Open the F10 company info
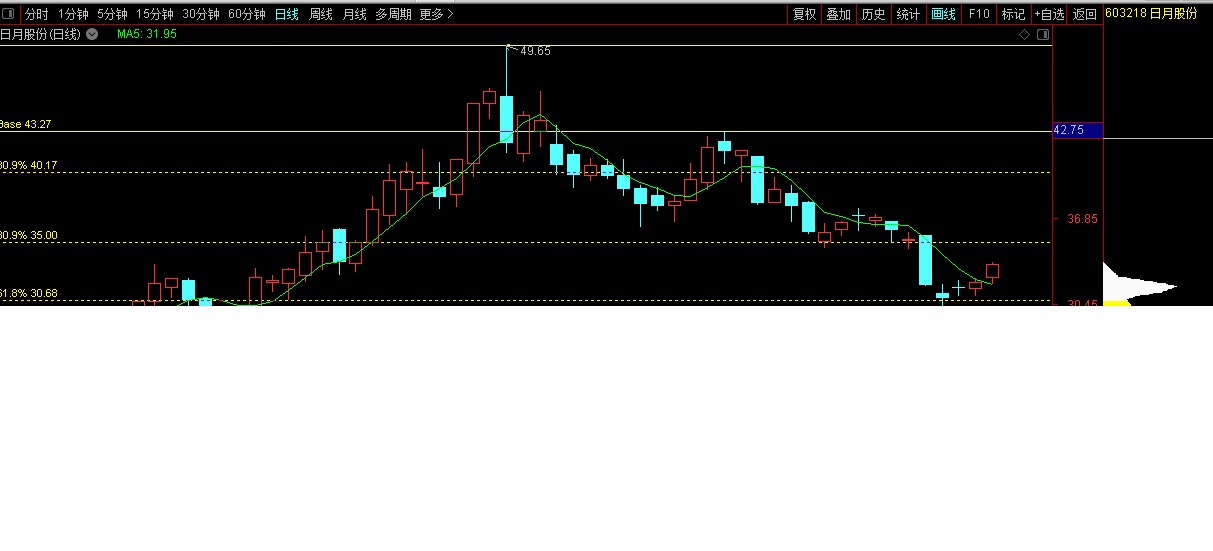 click(979, 14)
